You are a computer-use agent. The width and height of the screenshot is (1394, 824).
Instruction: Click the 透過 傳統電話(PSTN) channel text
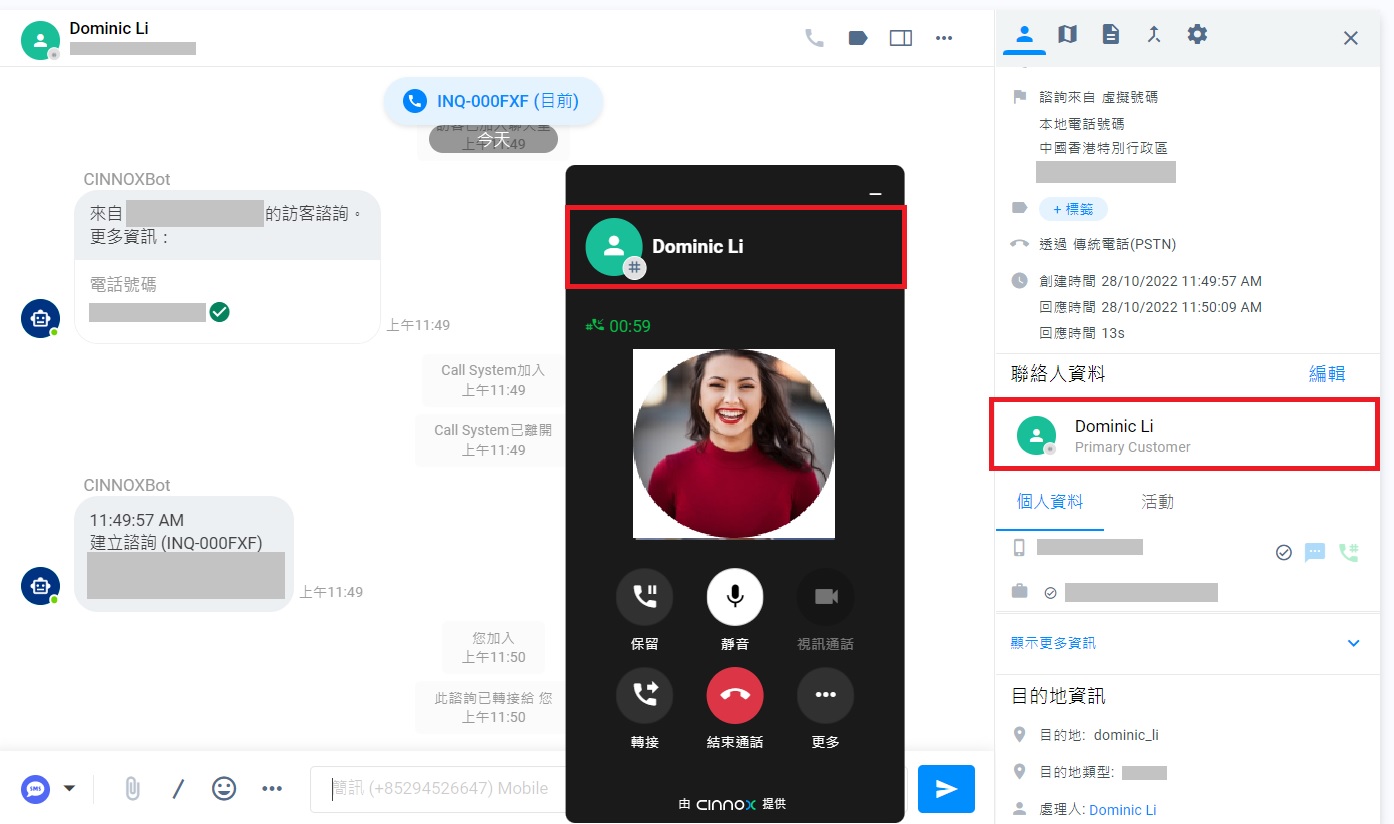pyautogui.click(x=1108, y=244)
